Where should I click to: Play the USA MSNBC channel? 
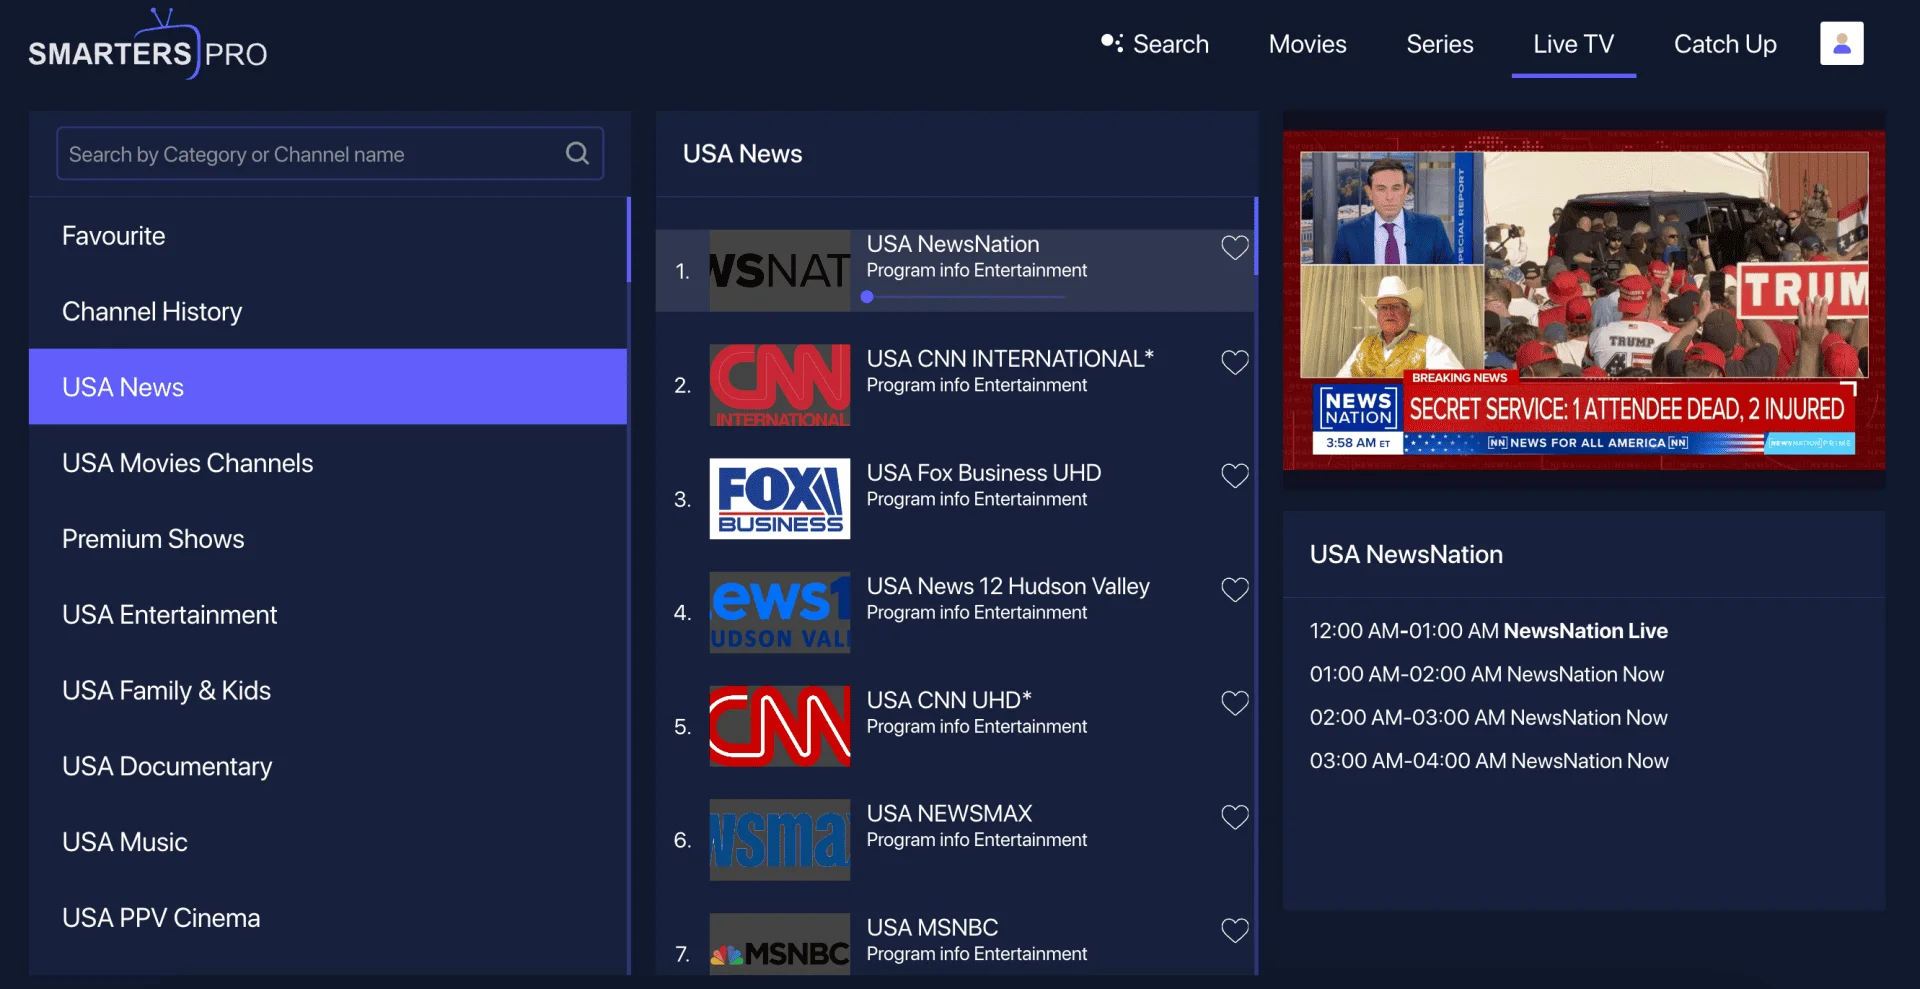tap(954, 944)
